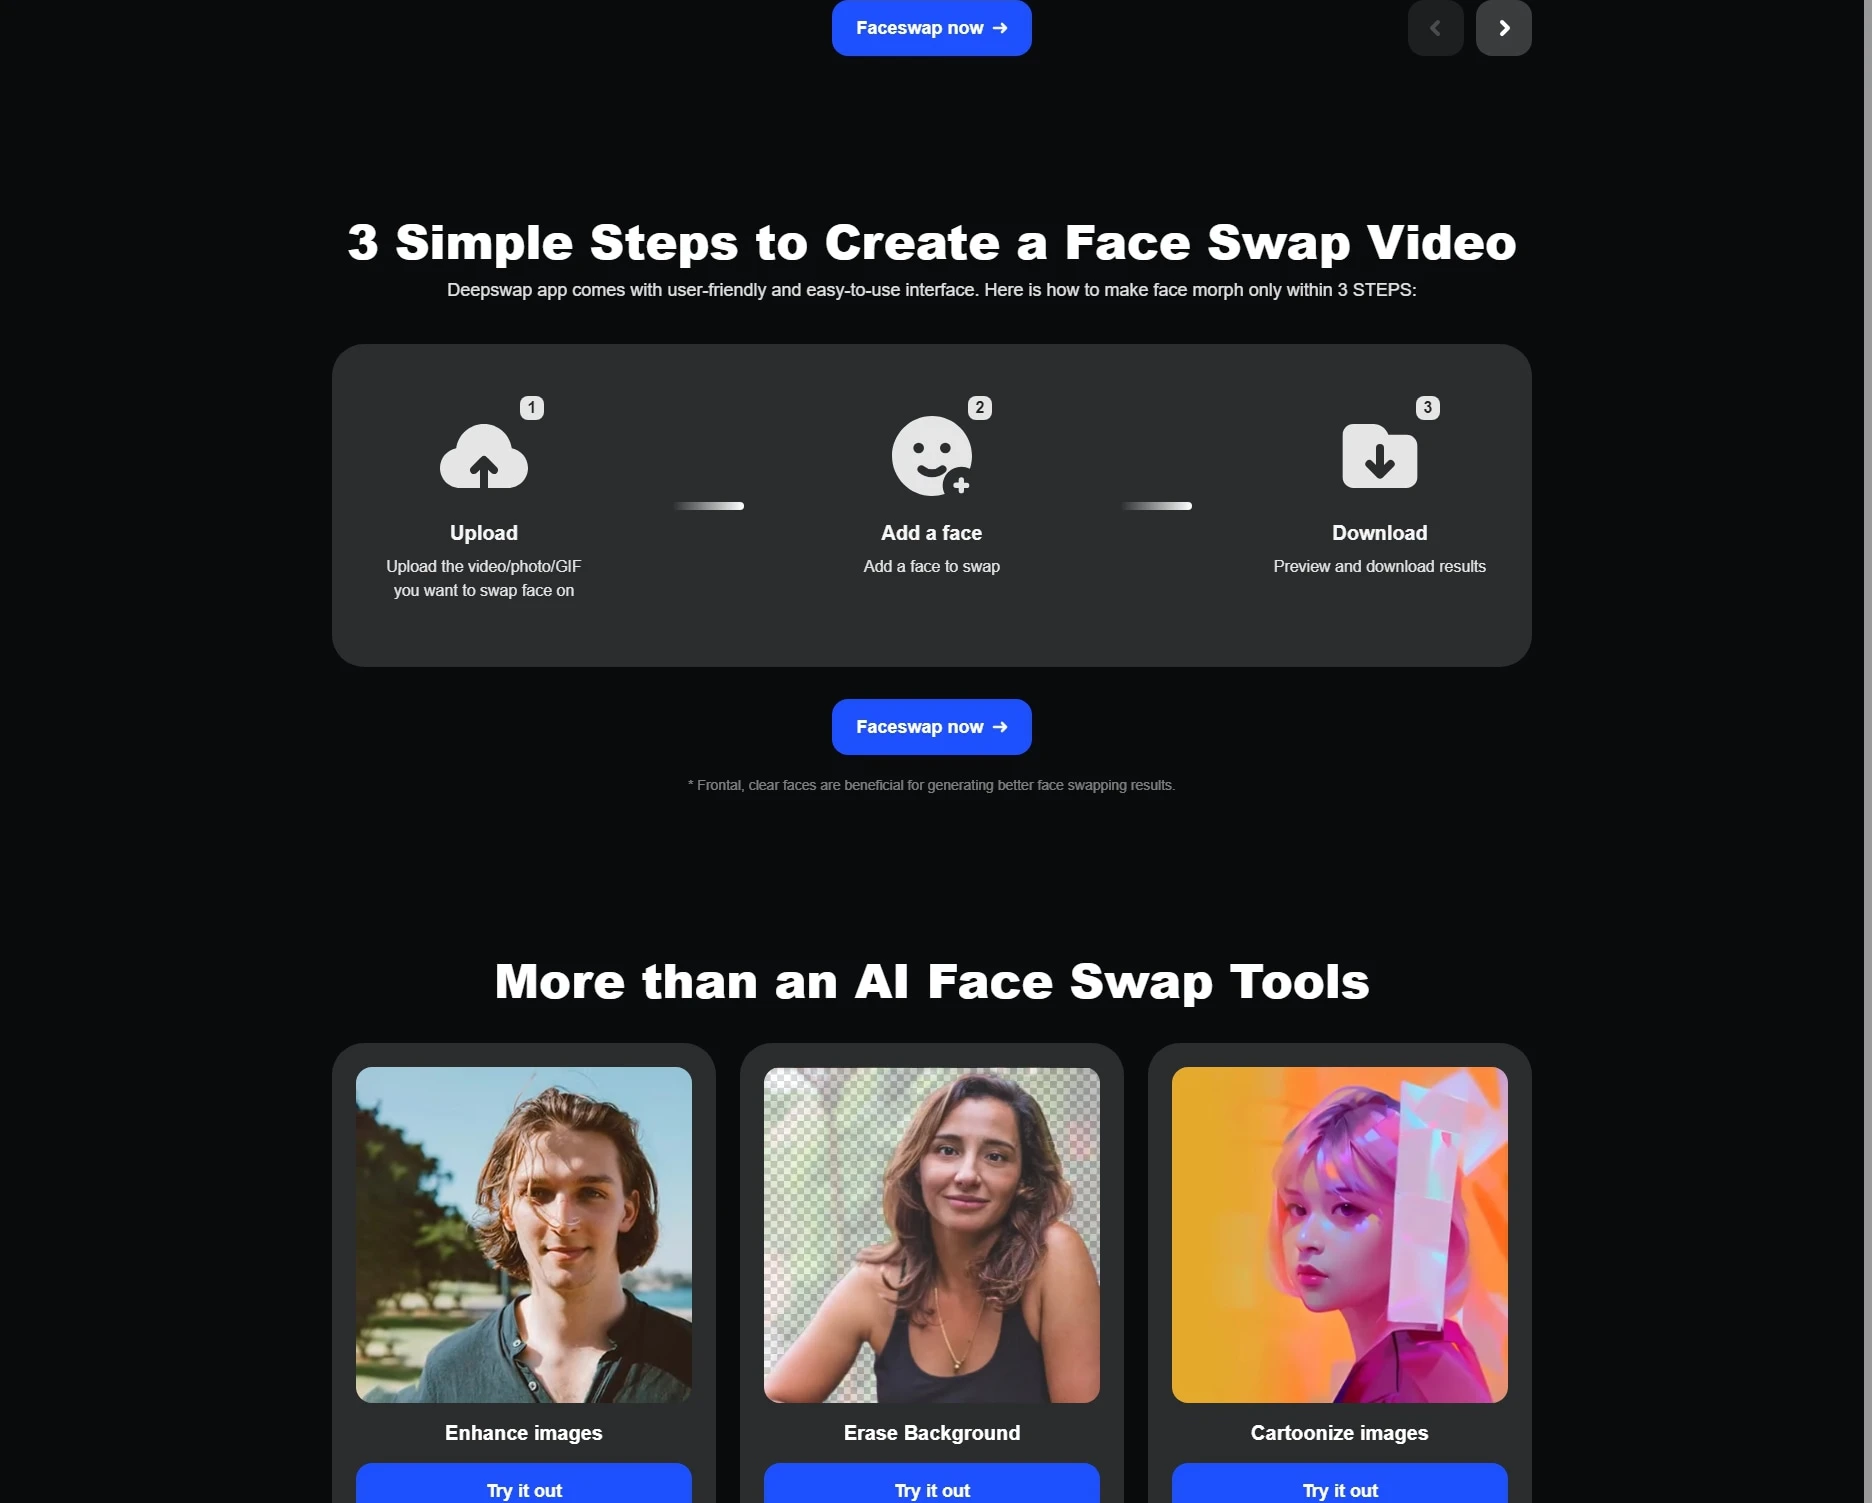Click the Download step heading

pyautogui.click(x=1379, y=533)
